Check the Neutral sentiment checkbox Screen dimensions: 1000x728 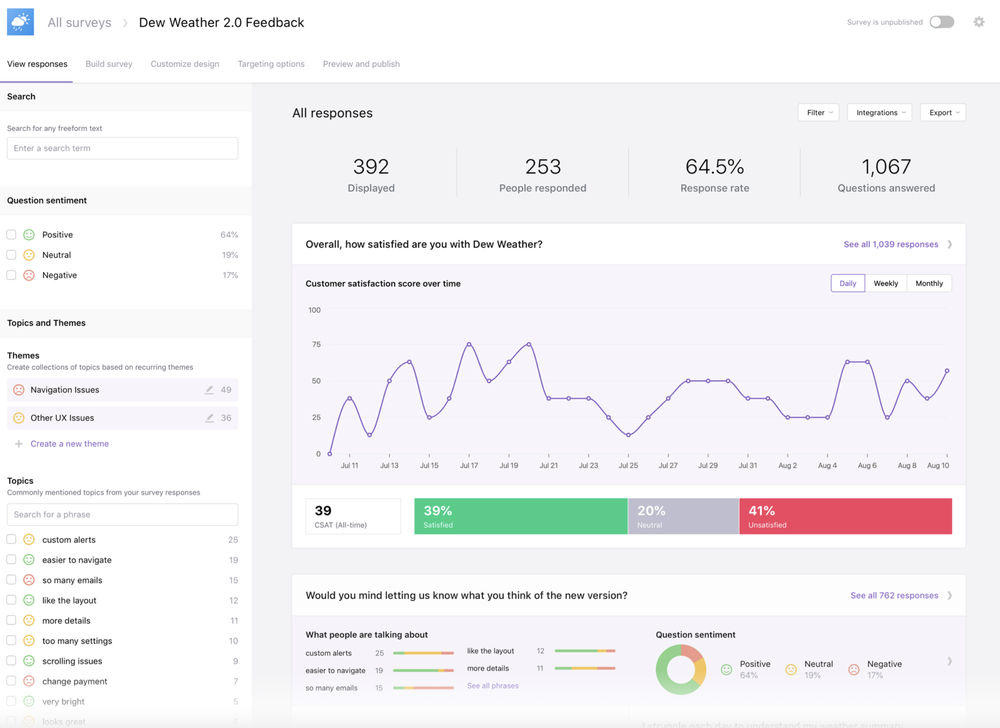[11, 255]
